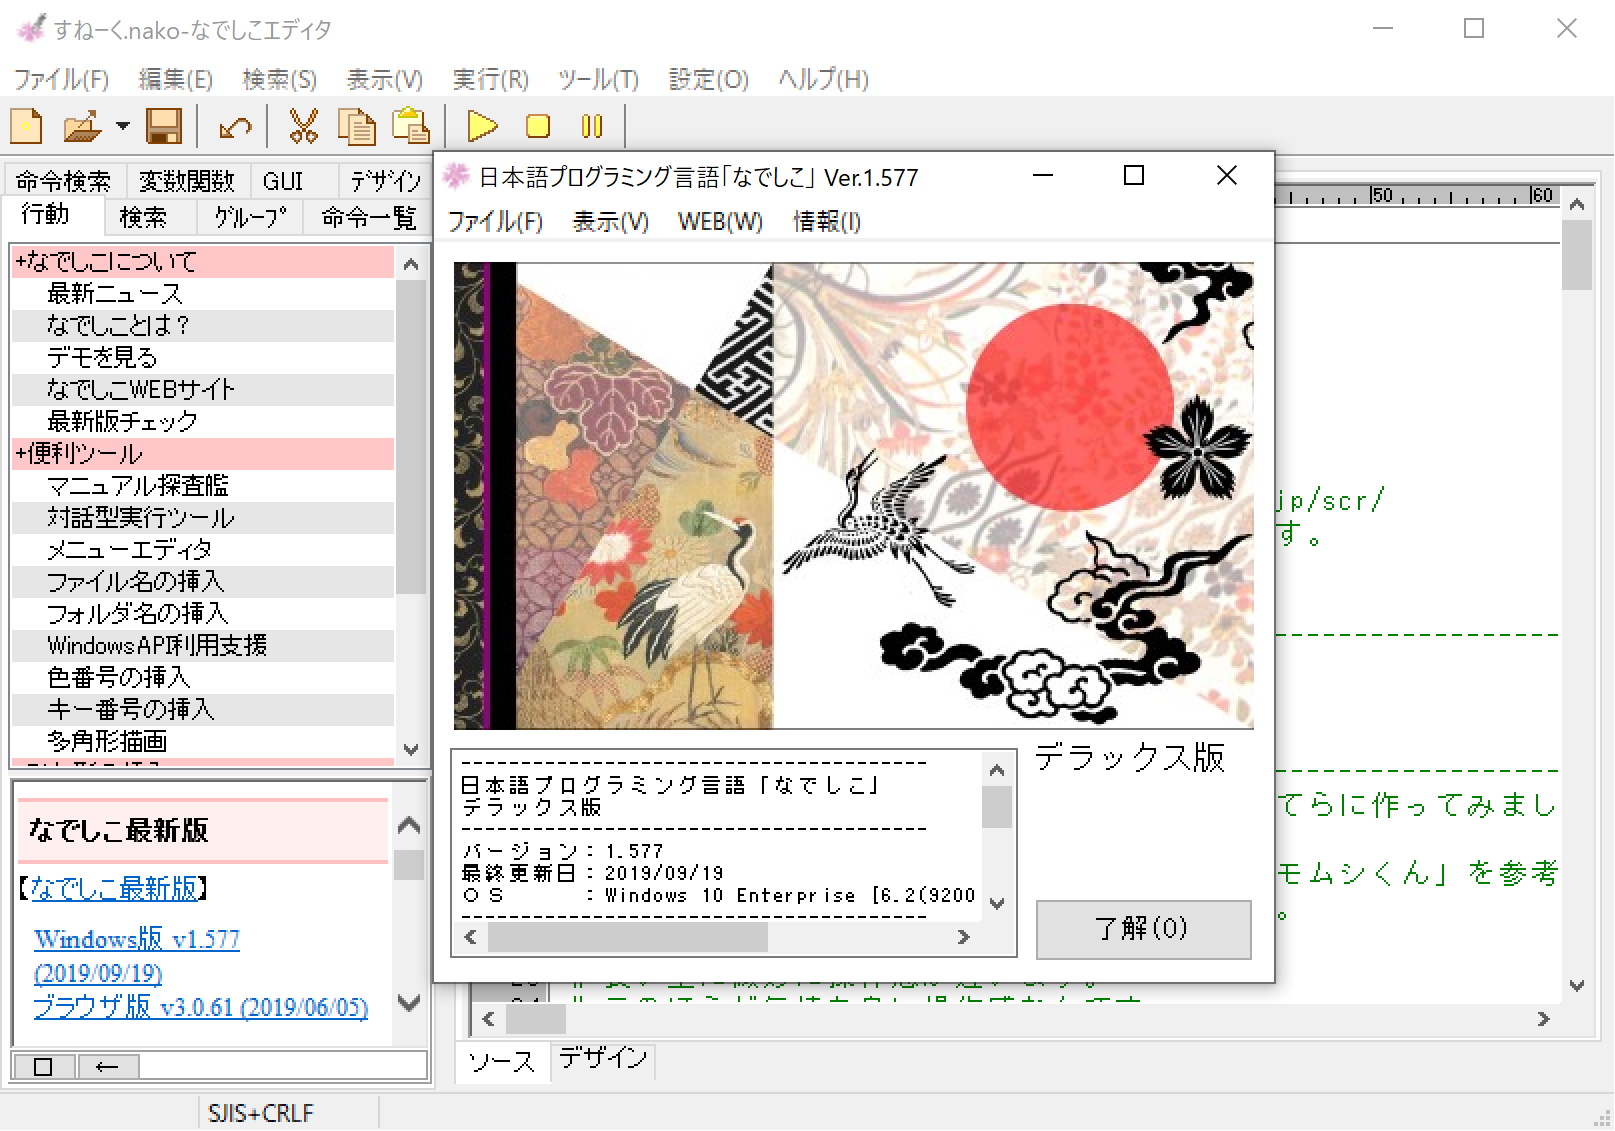
Task: Click down arrow of action list scrollbar
Action: [x=410, y=749]
